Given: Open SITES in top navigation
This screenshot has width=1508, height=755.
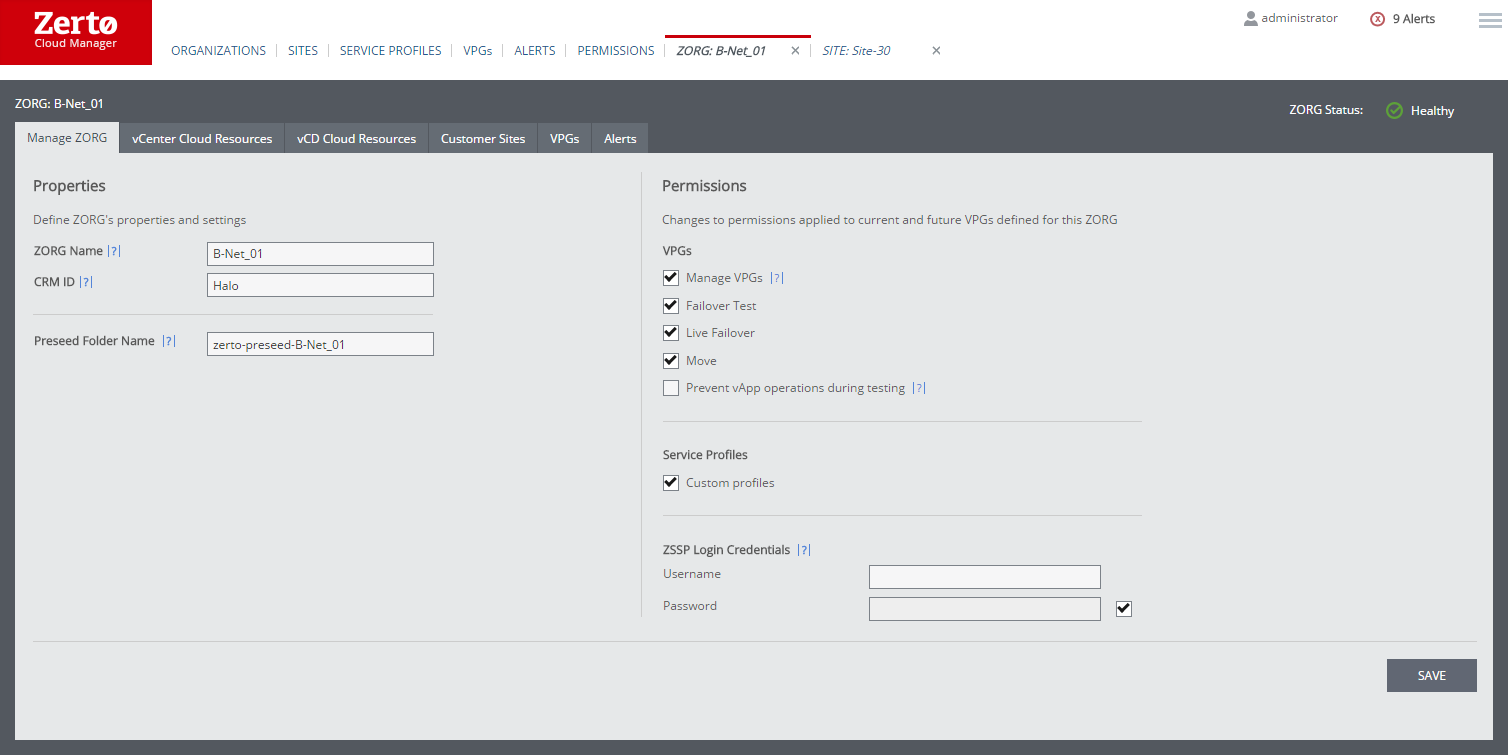Looking at the screenshot, I should coord(303,51).
